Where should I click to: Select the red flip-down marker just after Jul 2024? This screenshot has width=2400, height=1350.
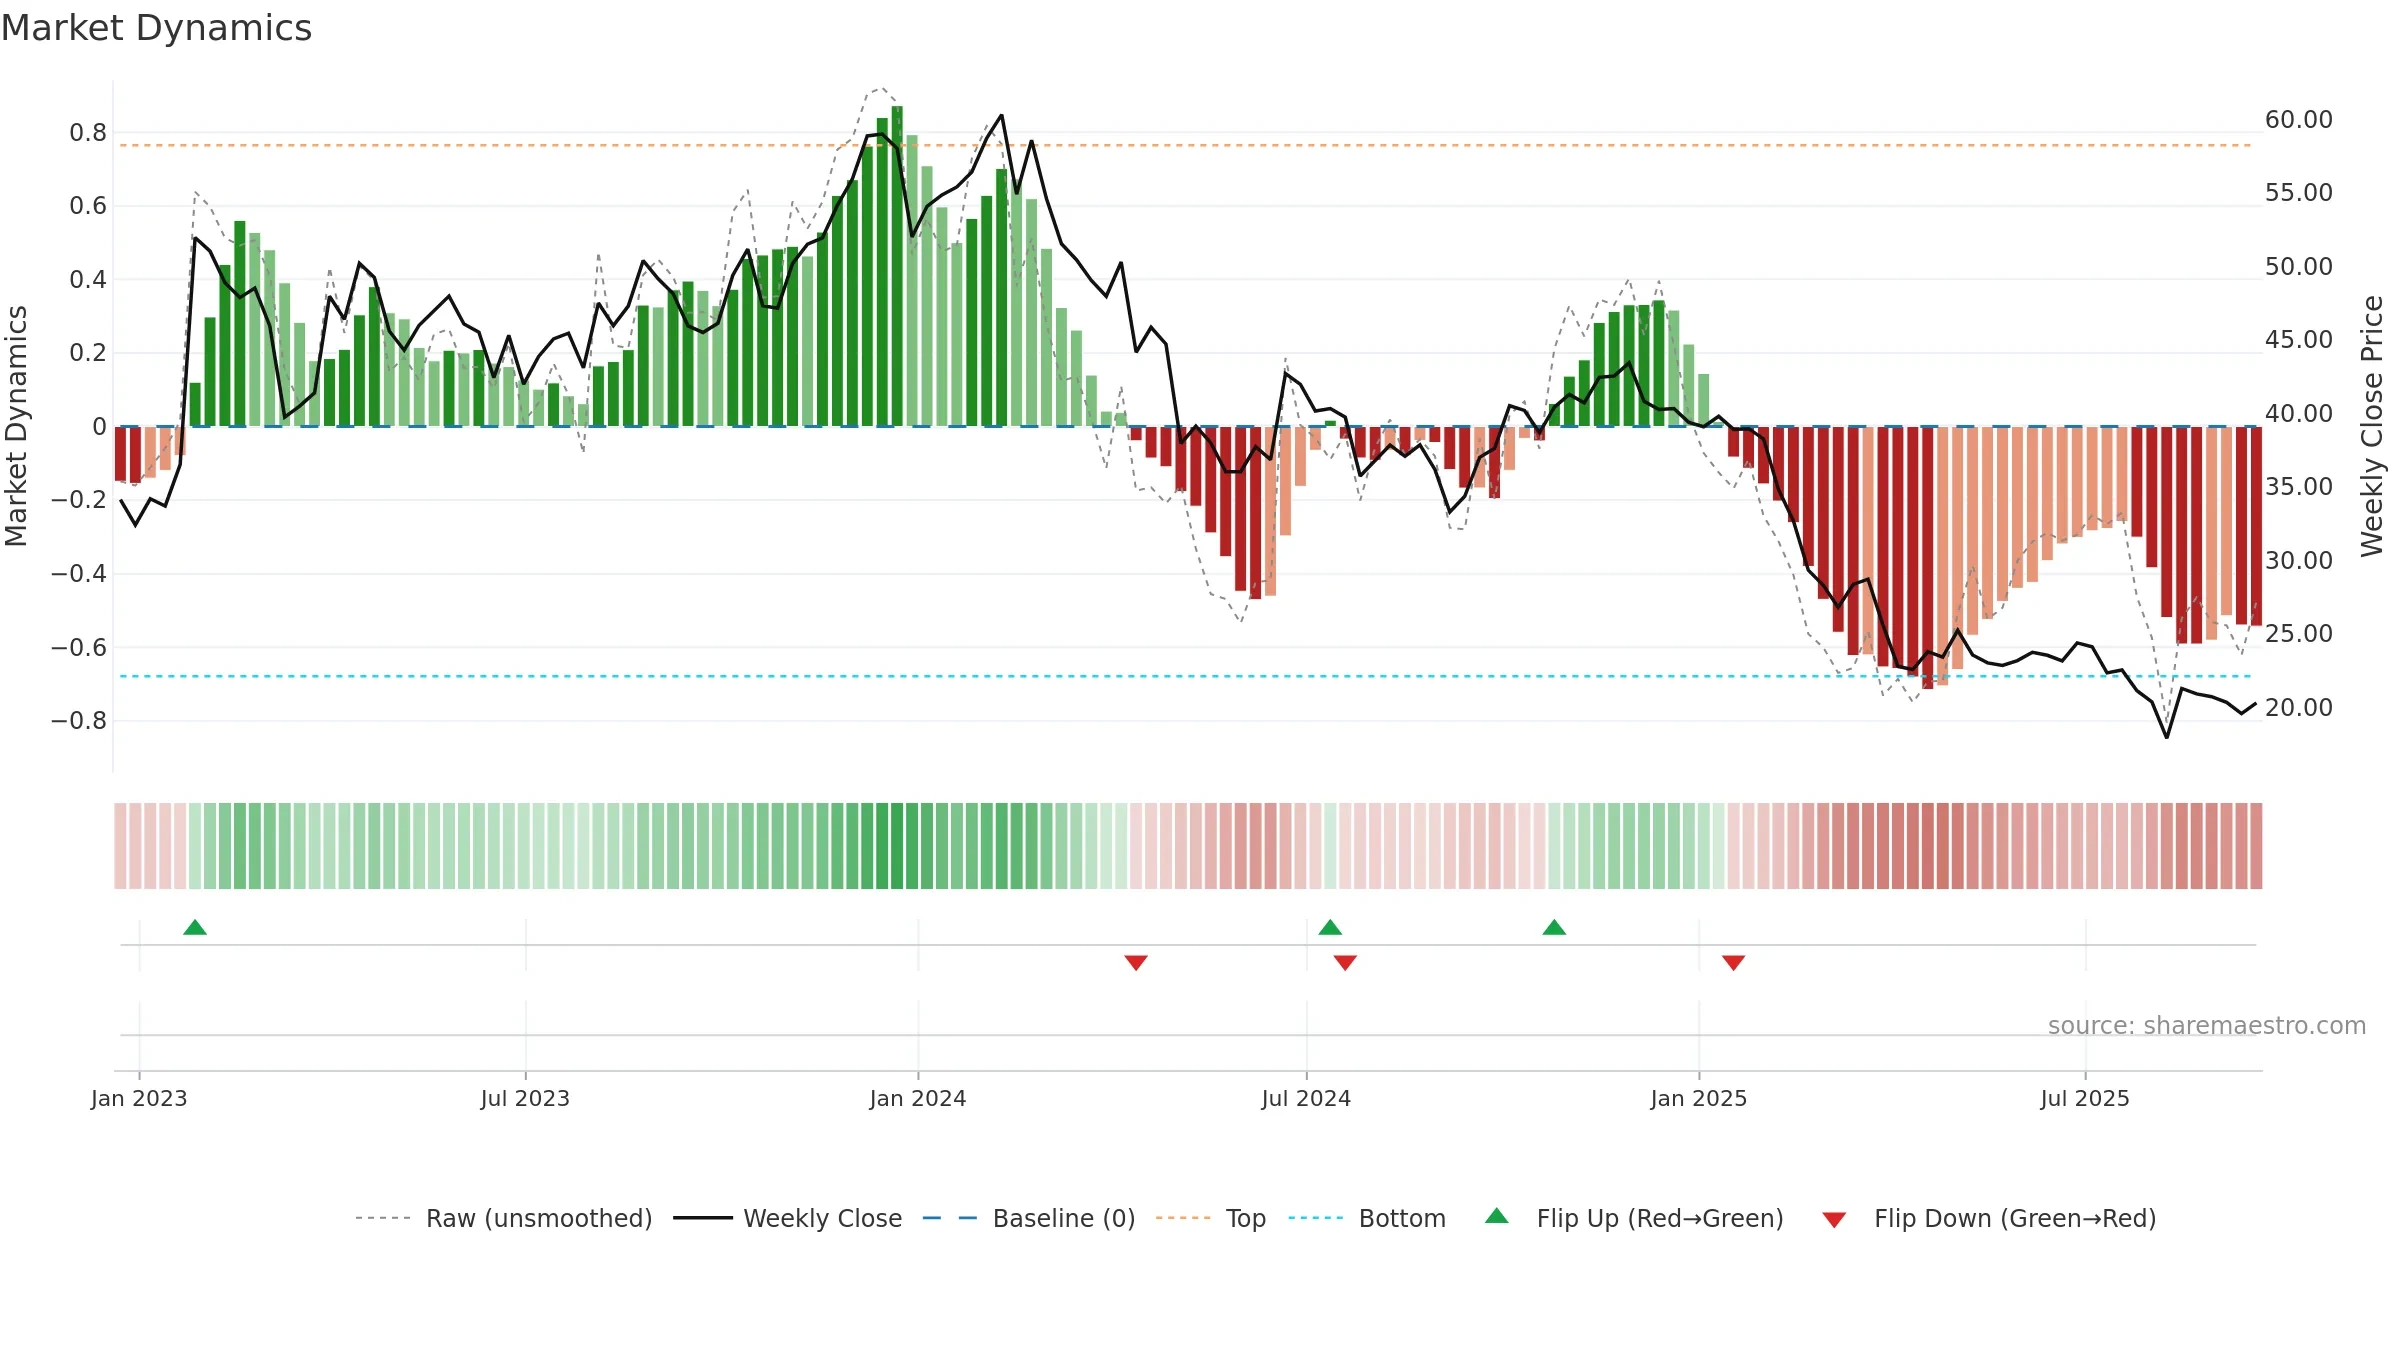pos(1345,962)
